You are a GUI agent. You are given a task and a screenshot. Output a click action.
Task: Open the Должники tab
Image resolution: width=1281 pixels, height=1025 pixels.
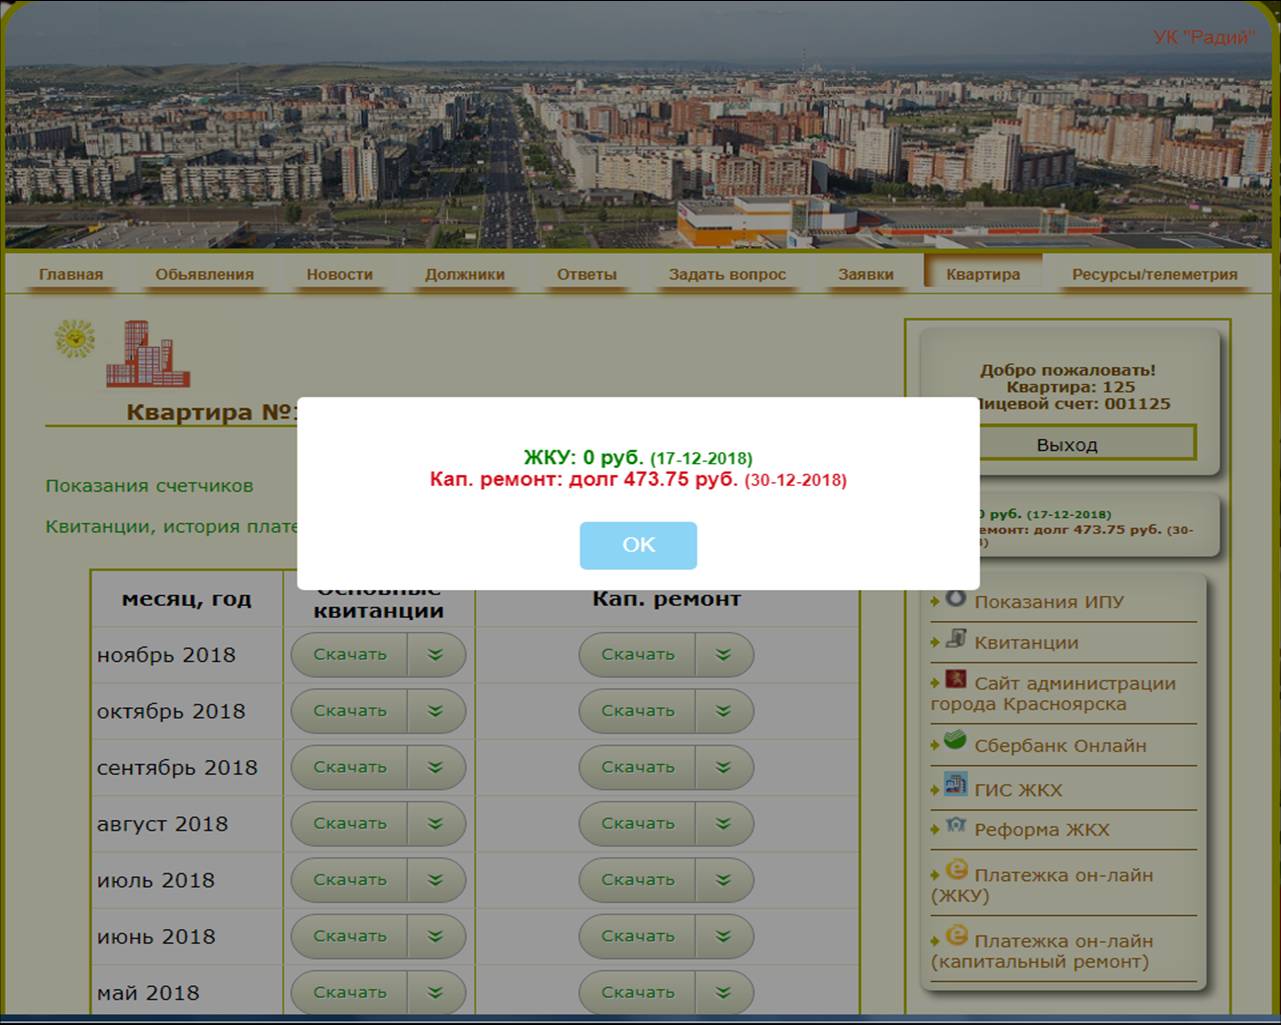pos(464,274)
